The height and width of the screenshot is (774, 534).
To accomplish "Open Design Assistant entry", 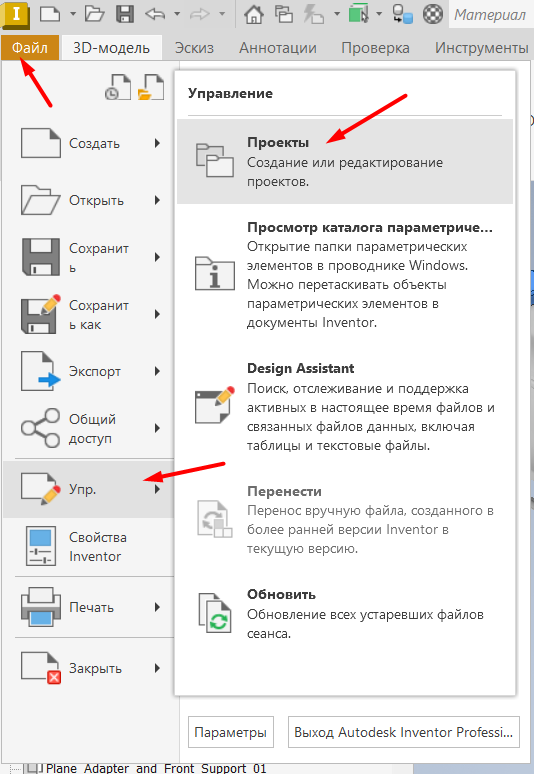I will coord(345,407).
